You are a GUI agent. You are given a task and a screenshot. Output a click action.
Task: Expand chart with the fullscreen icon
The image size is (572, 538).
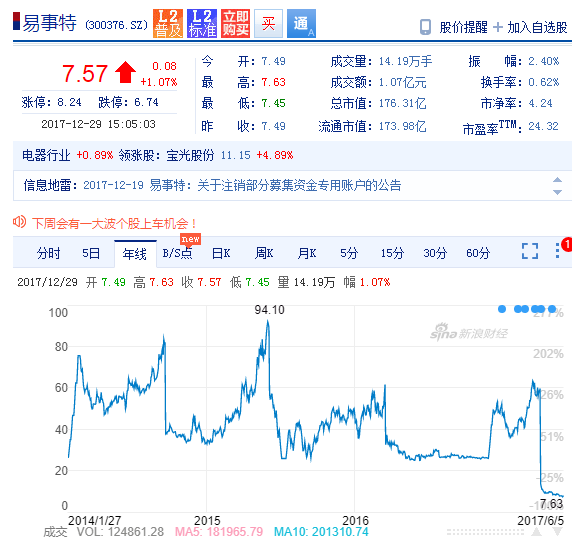click(530, 251)
